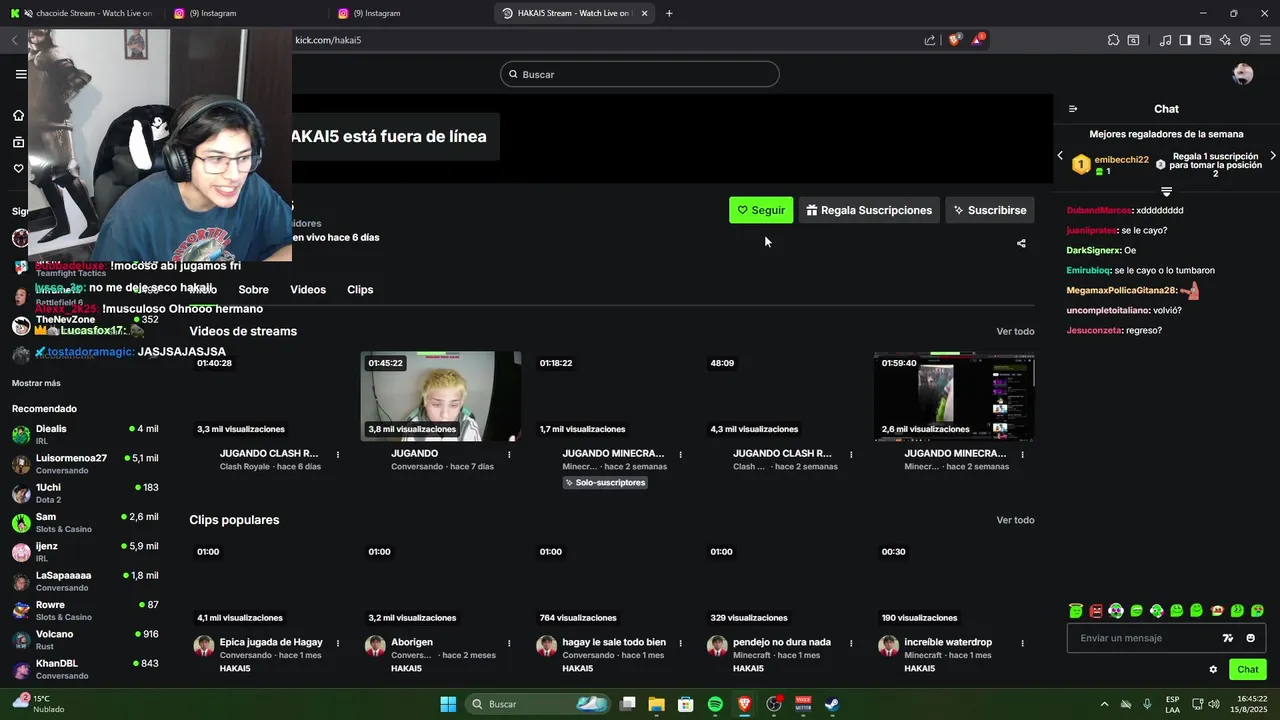This screenshot has width=1280, height=720.
Task: Click the Solo-suscriptores tag
Action: 605,483
